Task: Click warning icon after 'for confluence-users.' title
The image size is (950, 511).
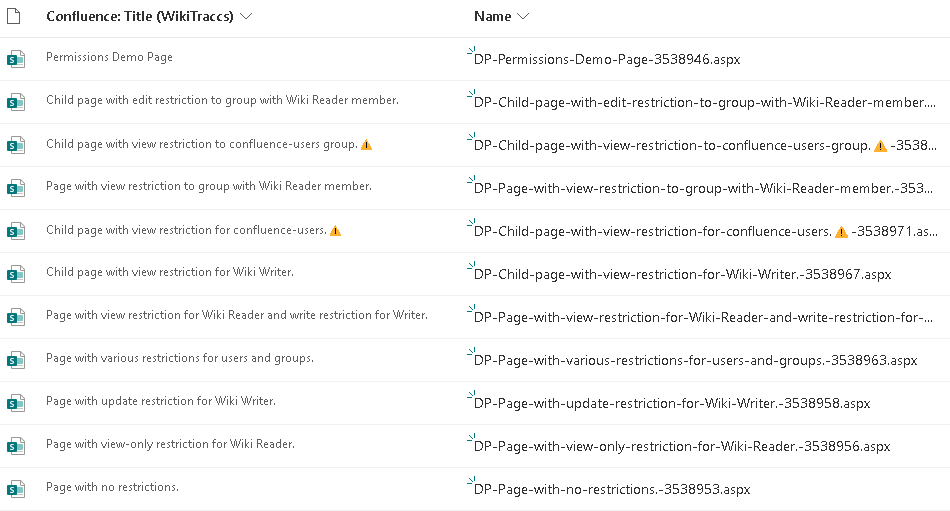Action: point(336,231)
